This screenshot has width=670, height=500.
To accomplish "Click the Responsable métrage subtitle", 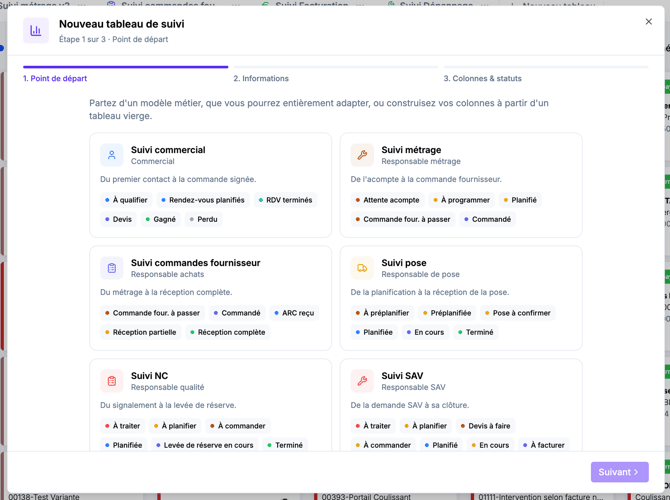I will click(421, 162).
